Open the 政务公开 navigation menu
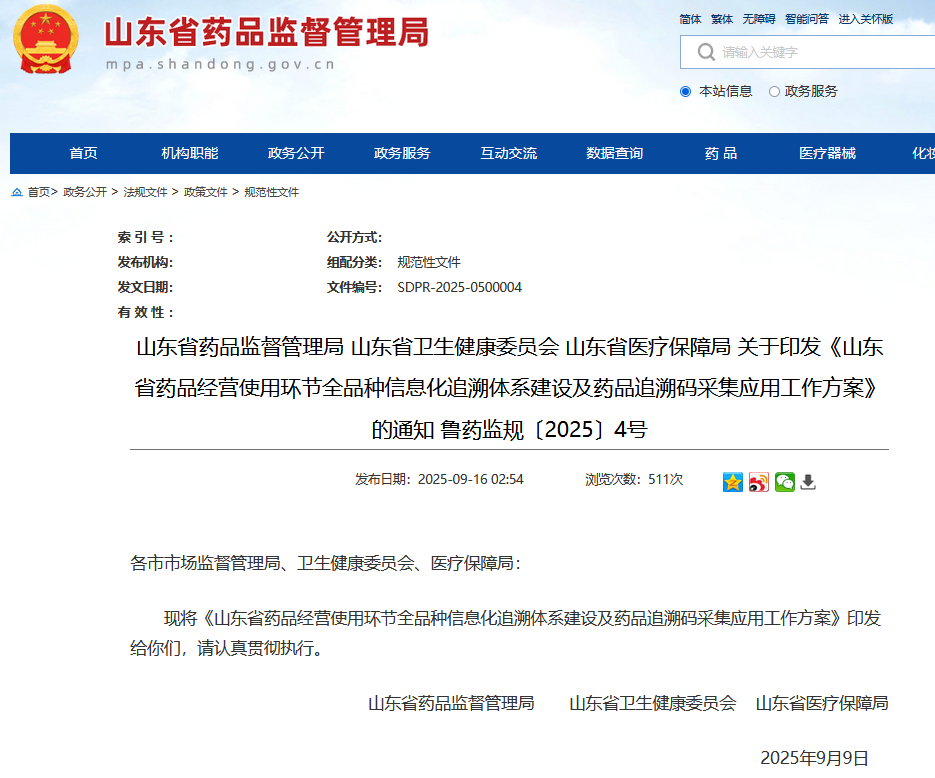 click(x=296, y=153)
